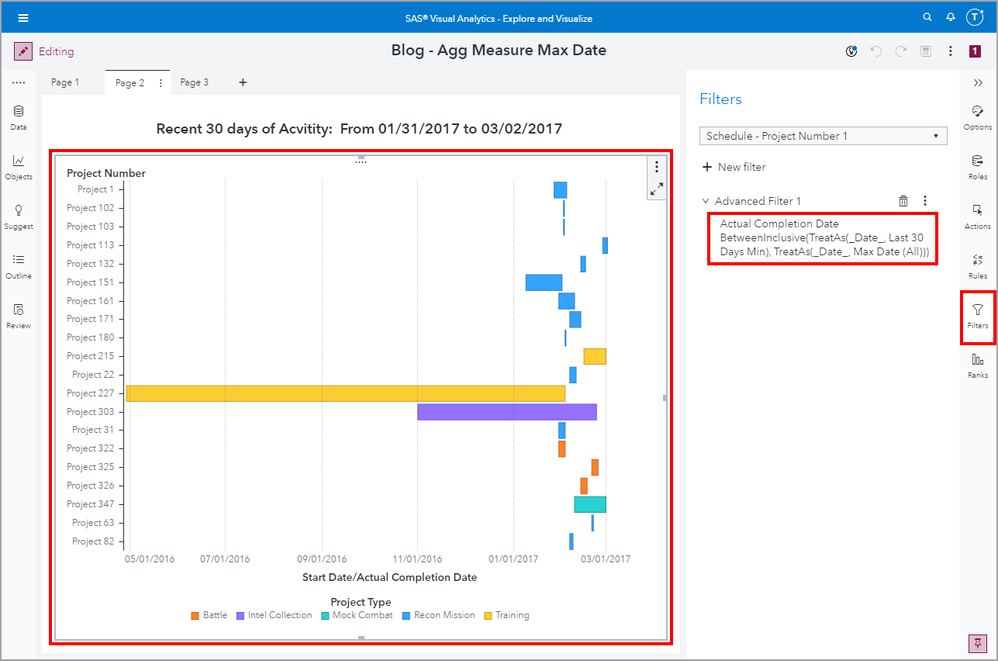Open report overflow menu dots
The width and height of the screenshot is (998, 661).
point(950,51)
